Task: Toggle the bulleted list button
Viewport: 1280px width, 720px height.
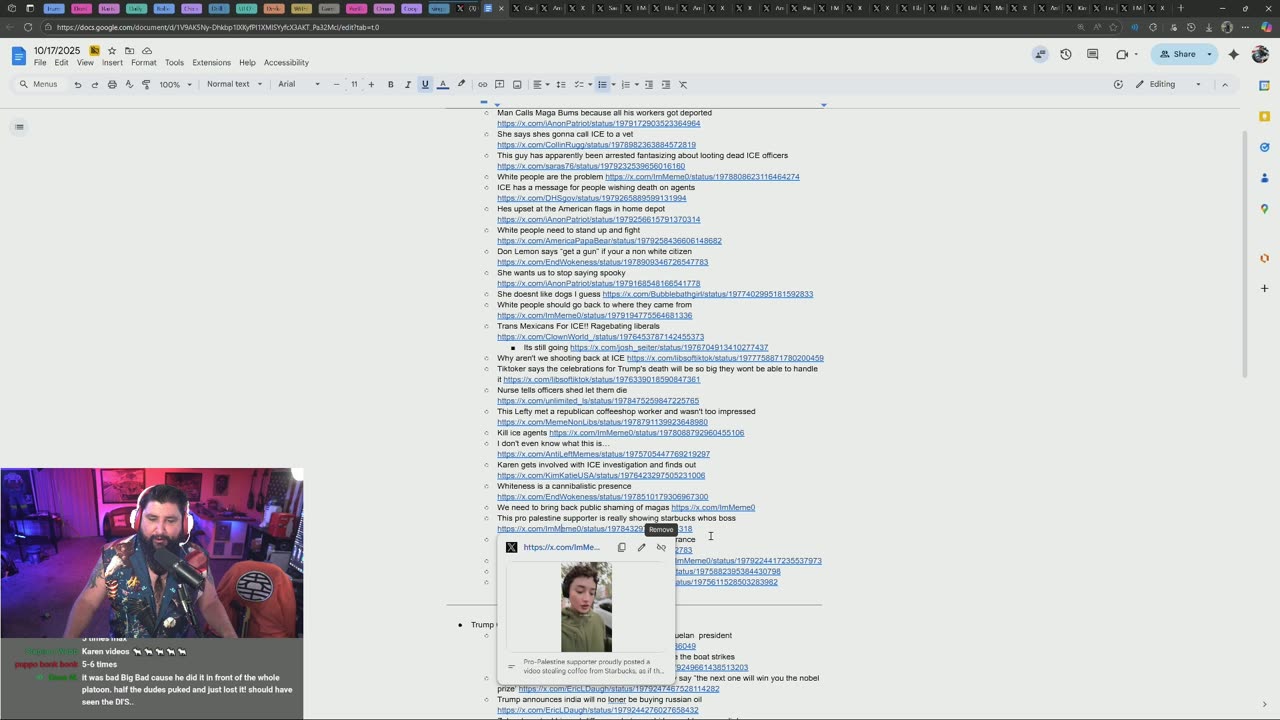Action: pos(602,85)
